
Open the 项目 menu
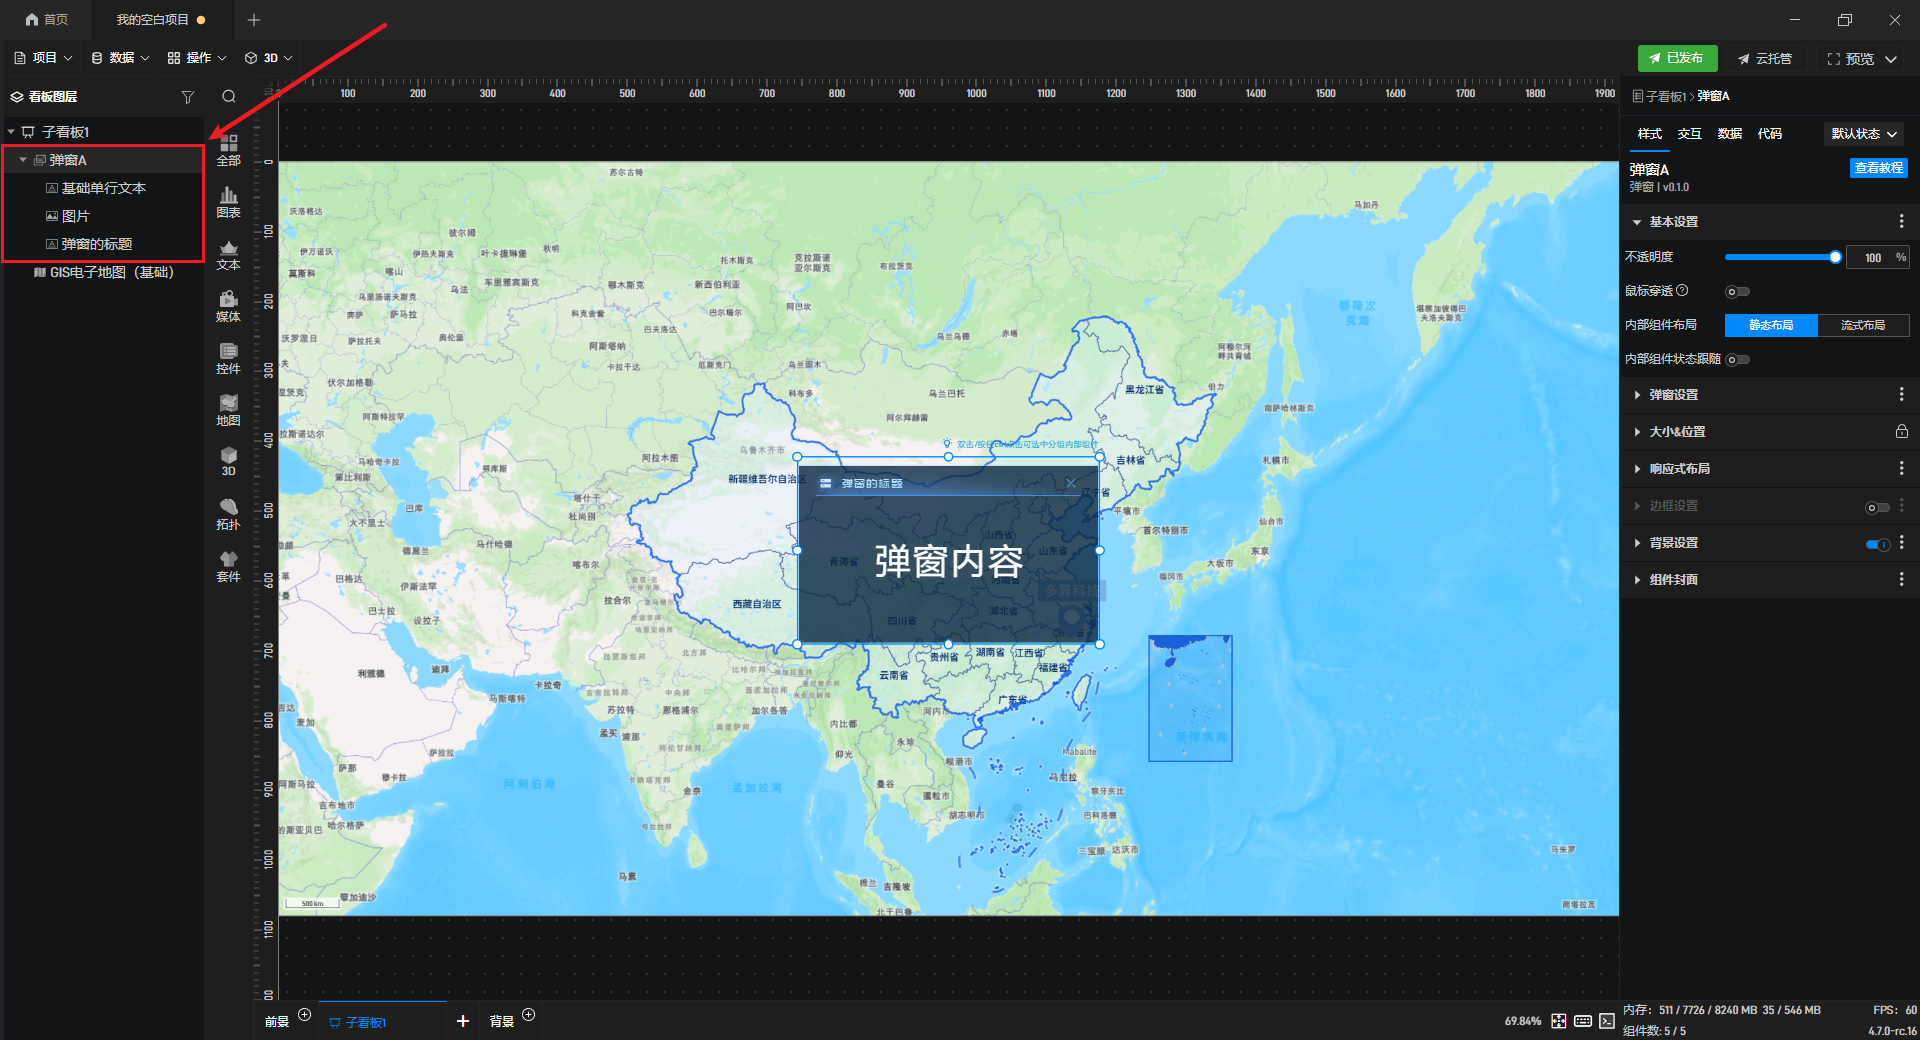[44, 58]
